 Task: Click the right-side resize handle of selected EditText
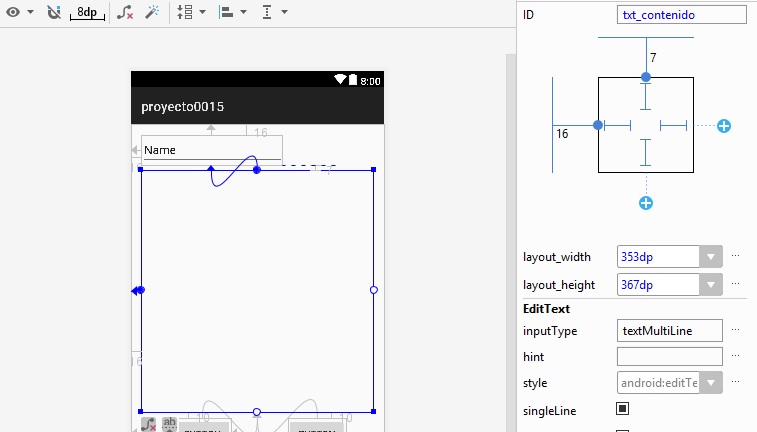374,290
